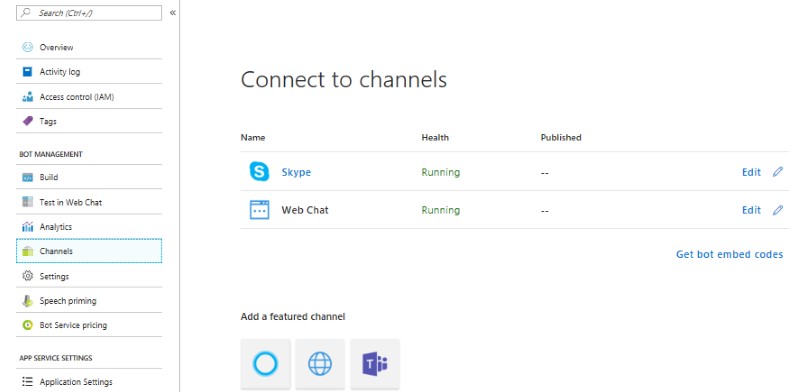The image size is (800, 392).
Task: Click Edit link for Web Chat
Action: [751, 210]
